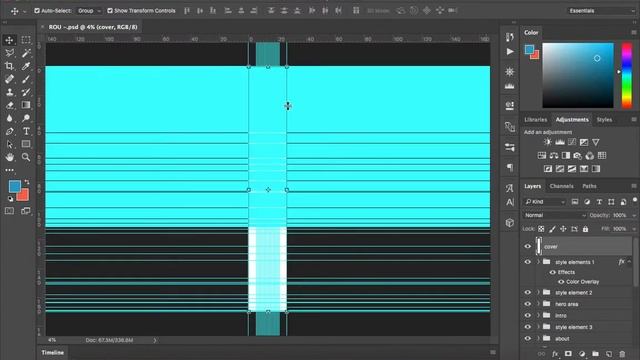Select the Gradient tool
The height and width of the screenshot is (360, 640).
[x=26, y=105]
